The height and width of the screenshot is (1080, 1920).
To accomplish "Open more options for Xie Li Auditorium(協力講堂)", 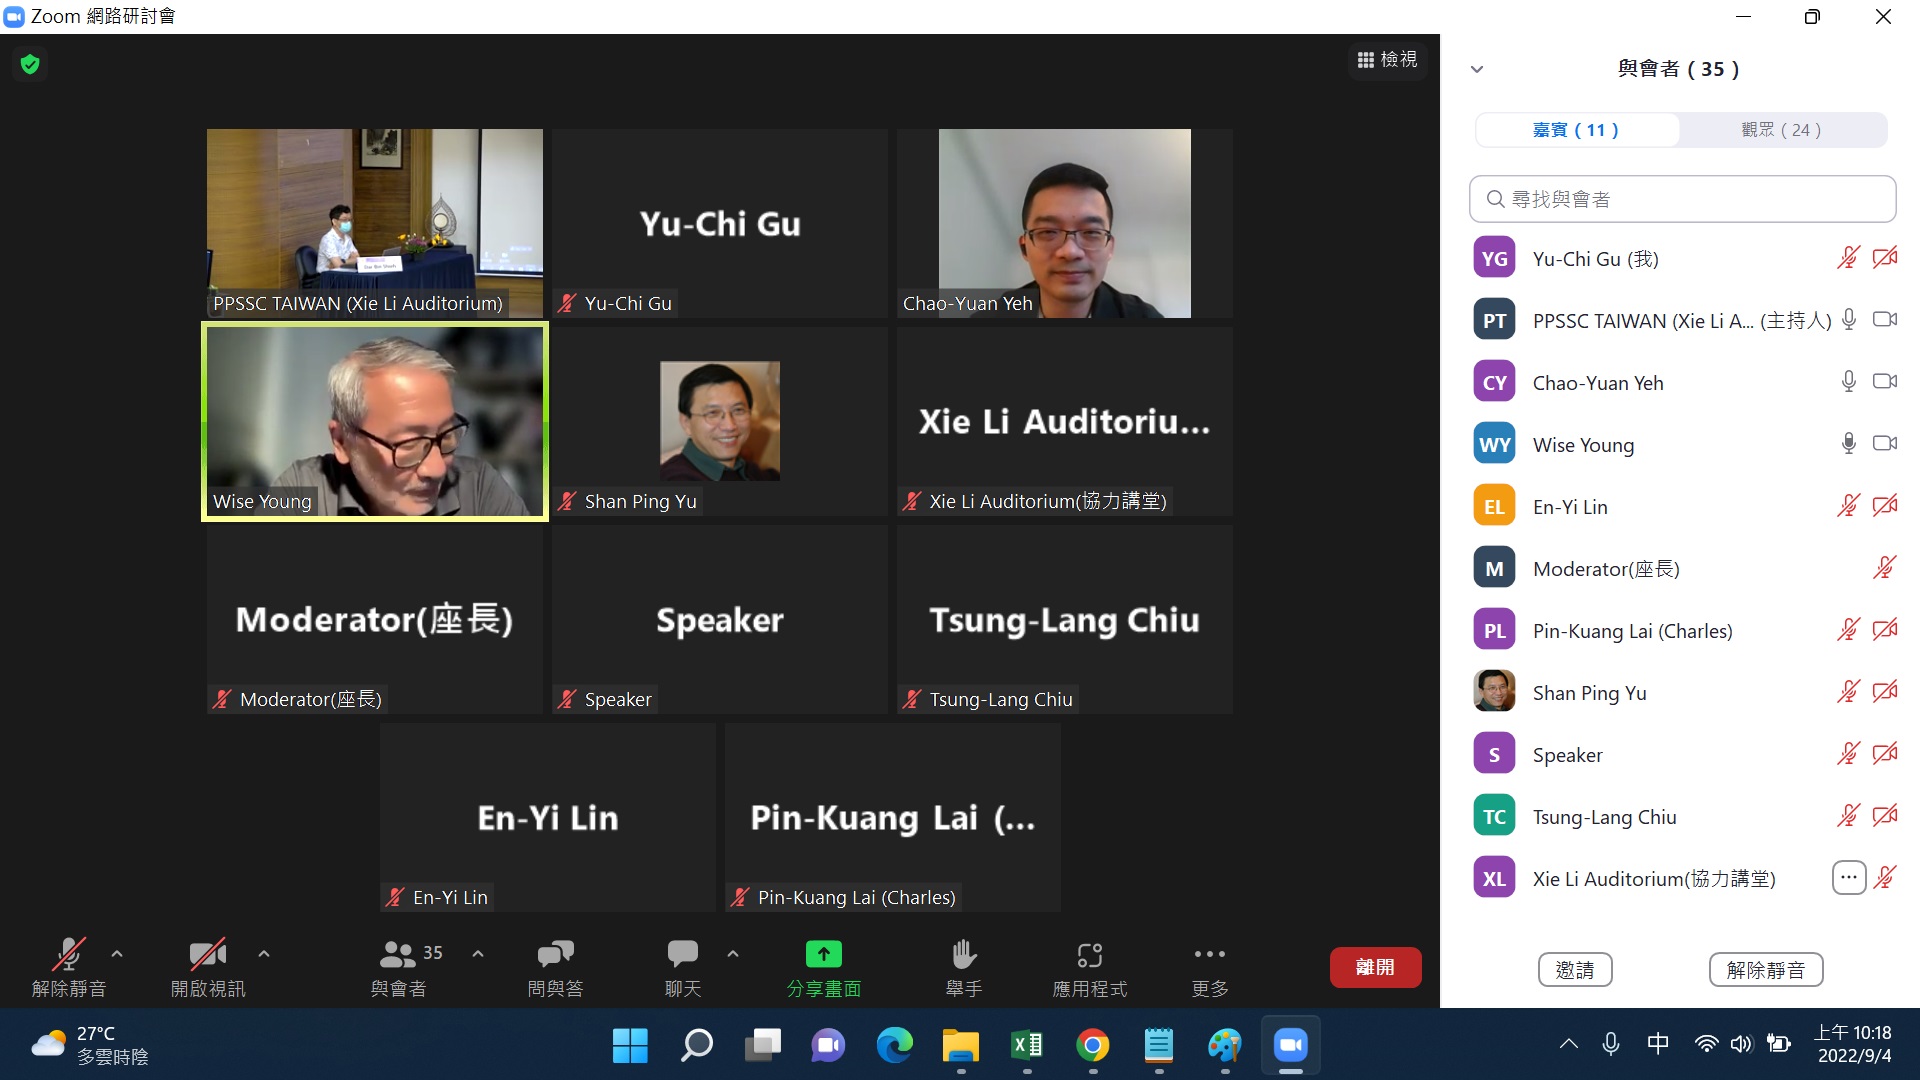I will [1849, 878].
